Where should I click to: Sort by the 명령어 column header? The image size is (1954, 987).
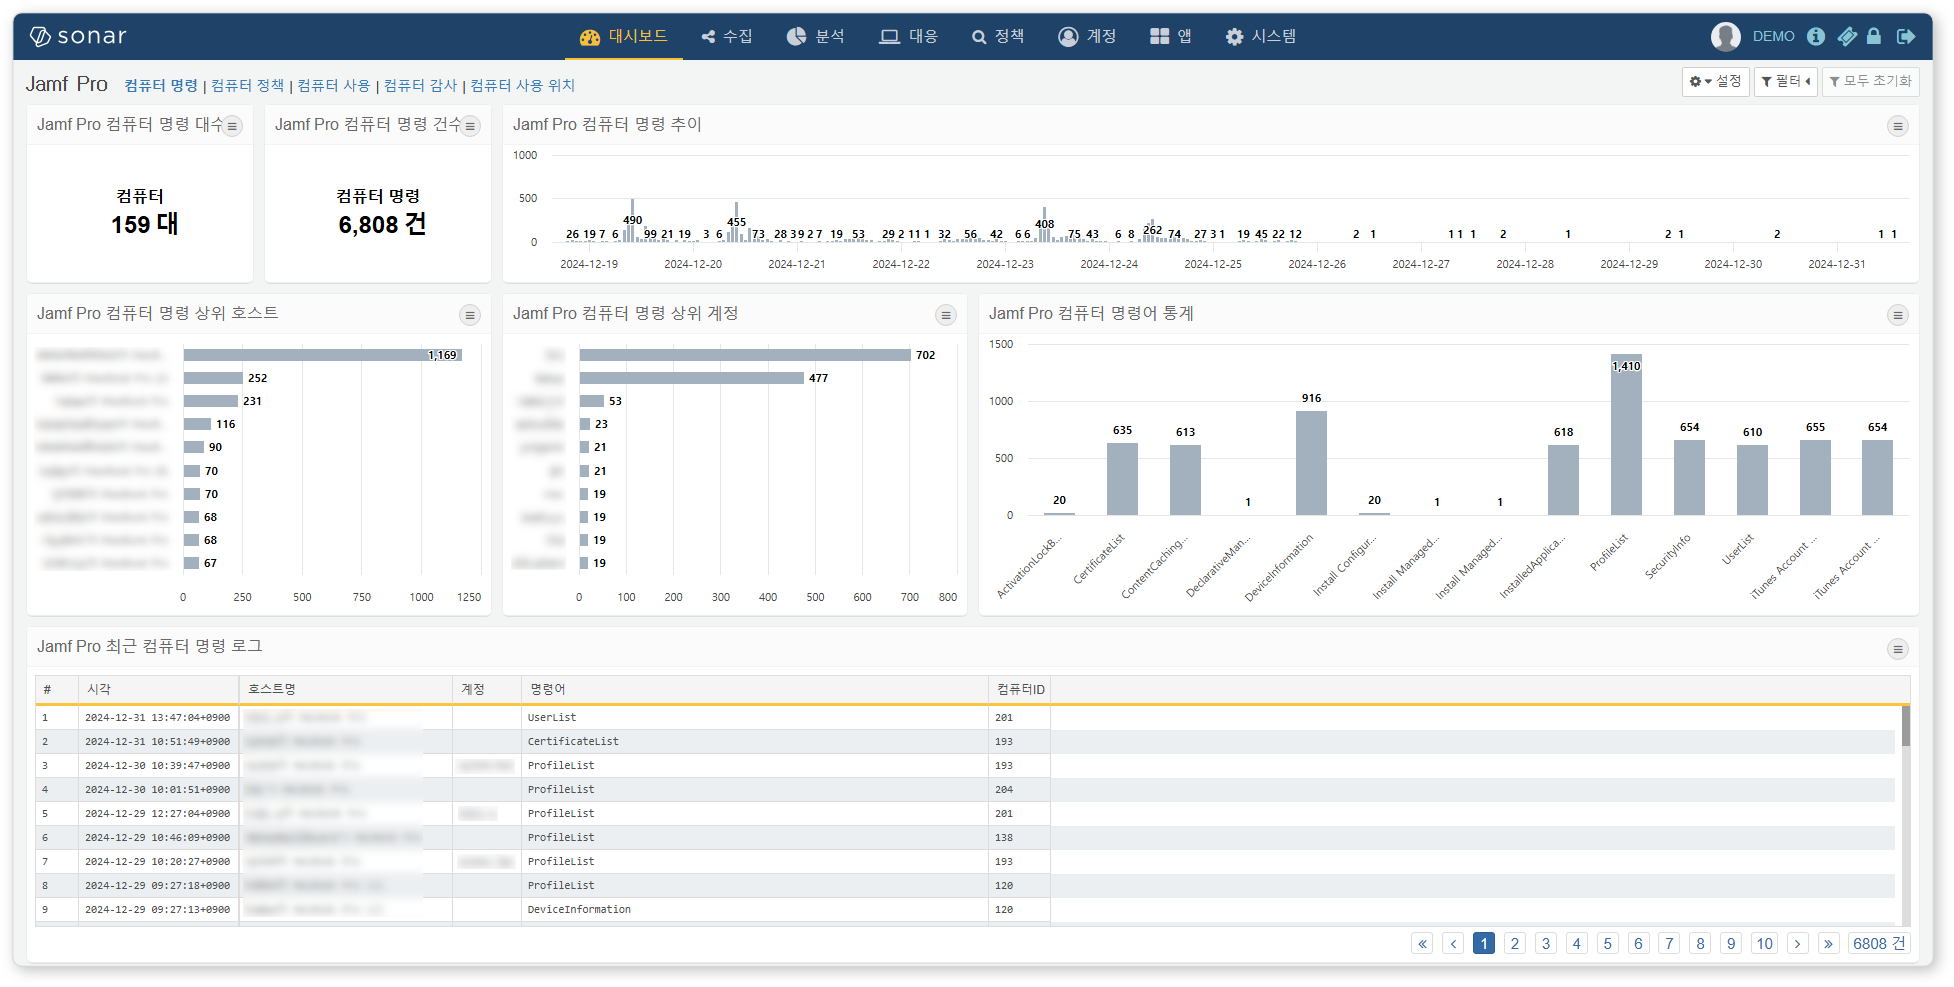tap(754, 689)
